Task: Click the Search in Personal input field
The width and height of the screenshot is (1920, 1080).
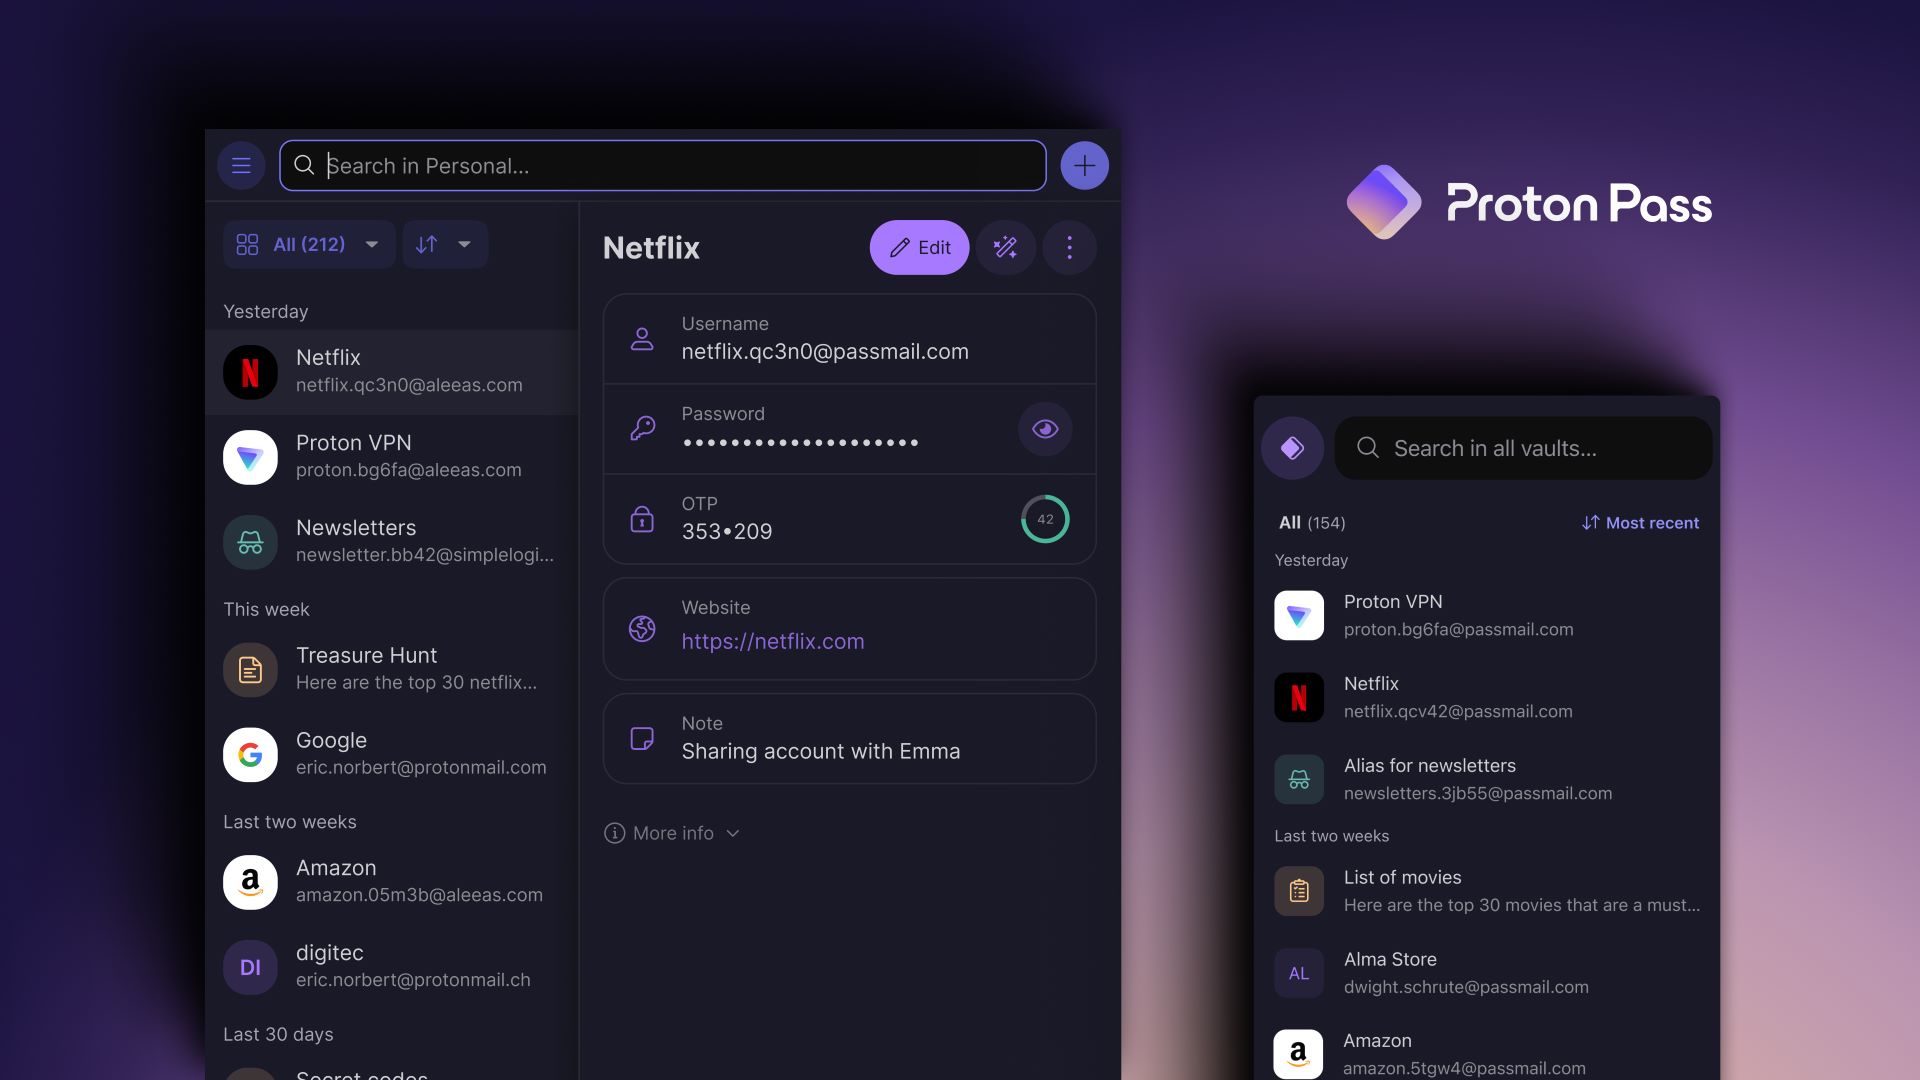Action: tap(663, 165)
